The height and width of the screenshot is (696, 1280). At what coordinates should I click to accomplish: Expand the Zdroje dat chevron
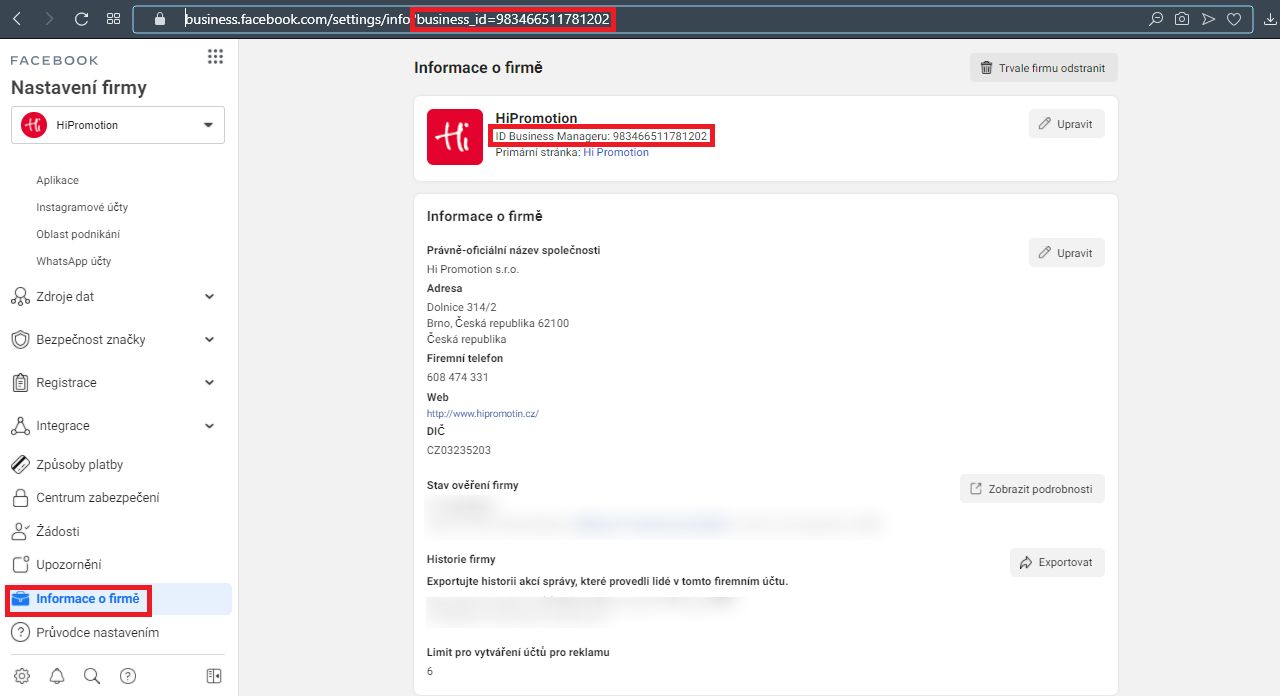(209, 297)
